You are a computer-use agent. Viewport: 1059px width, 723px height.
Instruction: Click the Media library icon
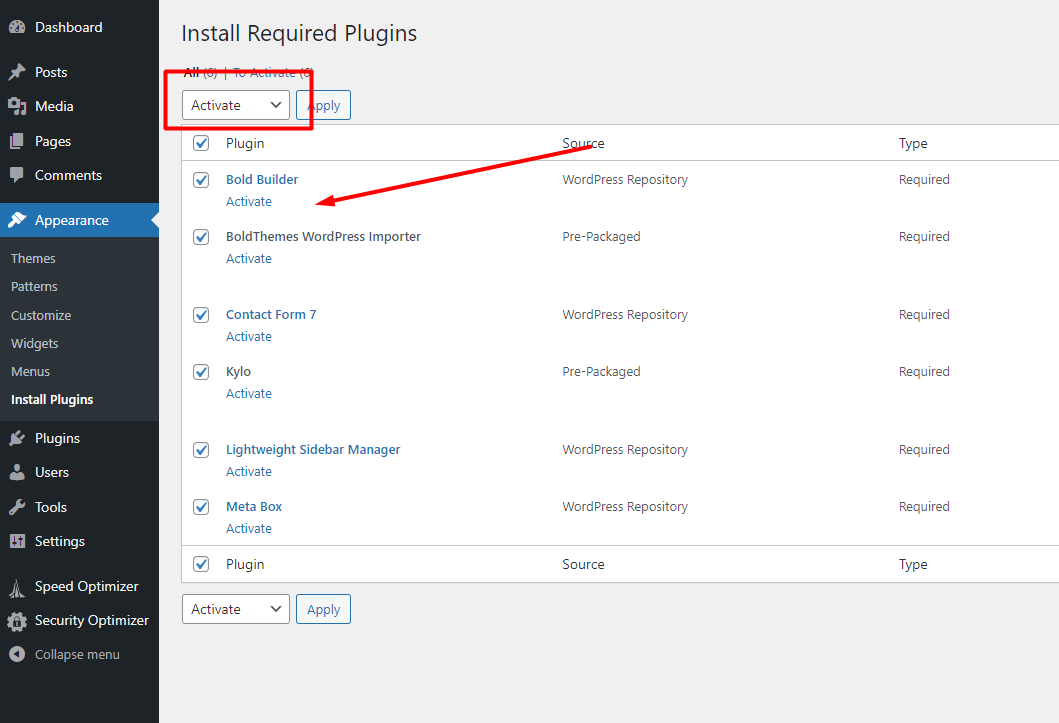pyautogui.click(x=17, y=106)
